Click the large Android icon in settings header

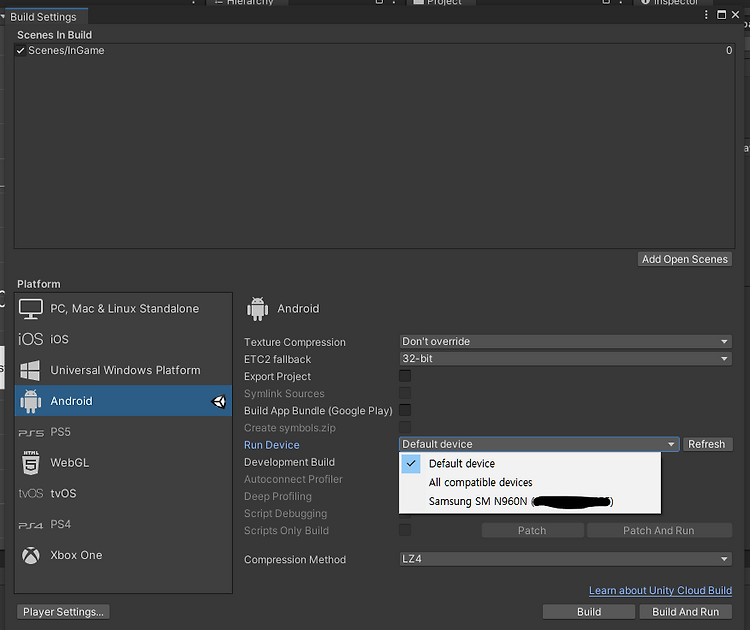click(x=257, y=309)
